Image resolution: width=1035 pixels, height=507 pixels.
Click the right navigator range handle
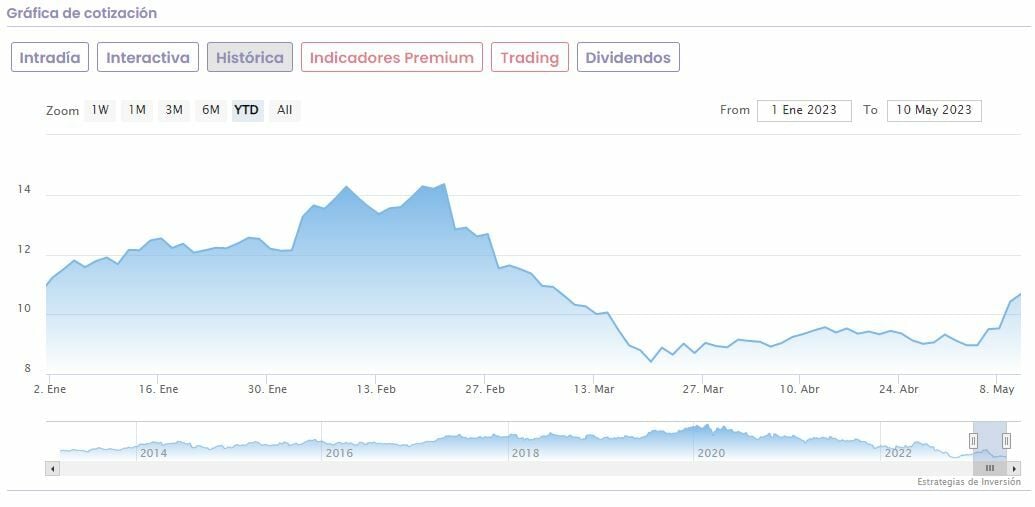[x=1006, y=441]
